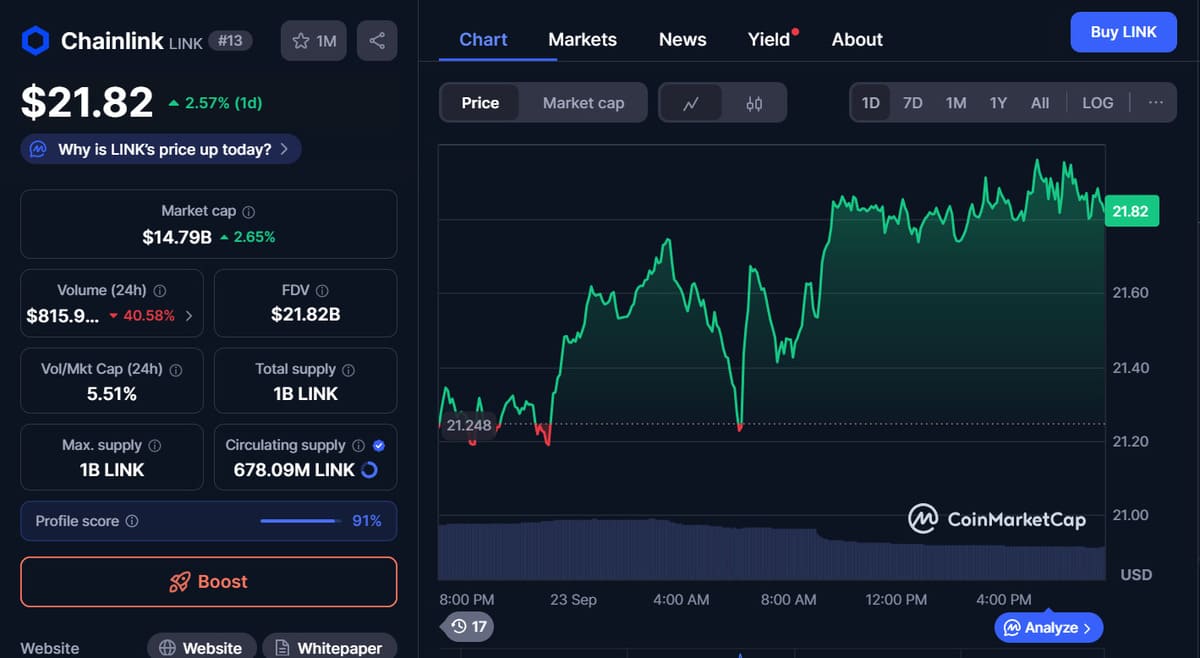Select the Market cap view toggle

click(x=583, y=103)
